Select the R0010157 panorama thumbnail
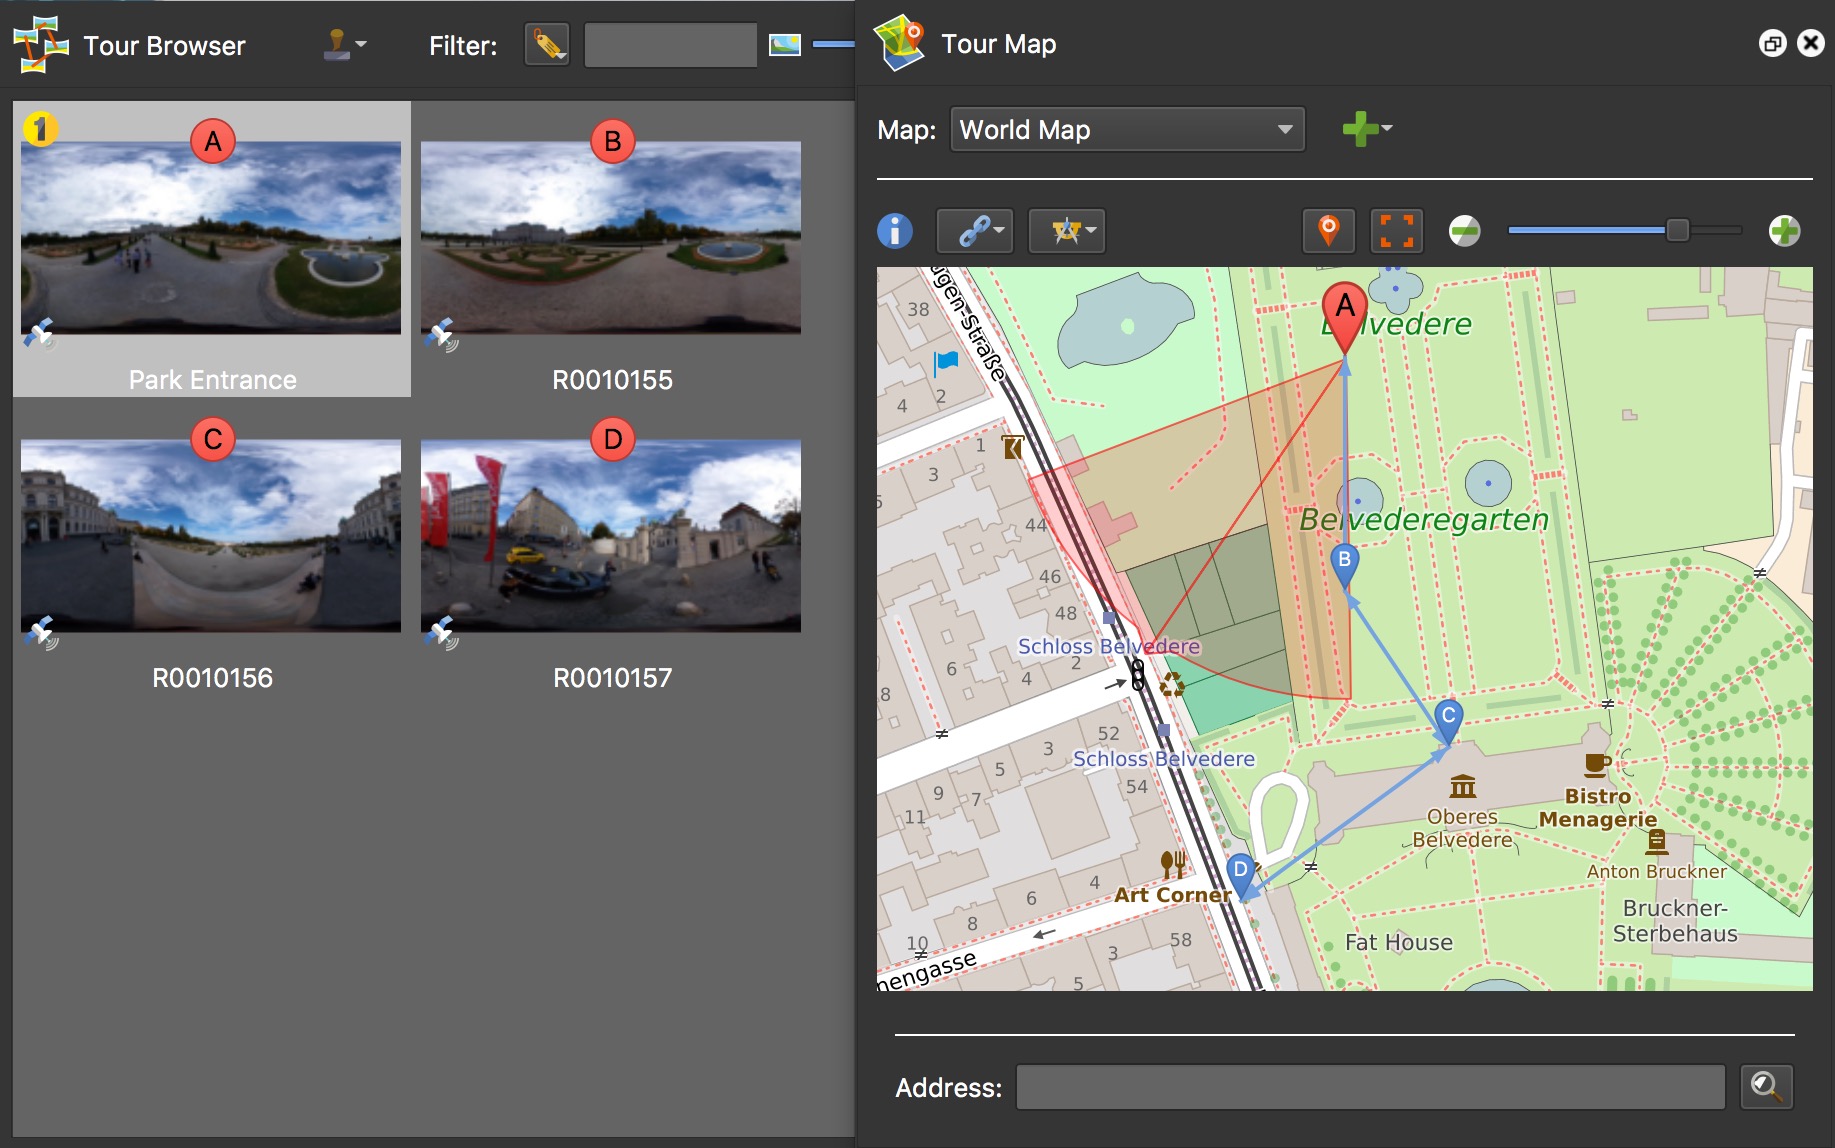 pos(611,536)
